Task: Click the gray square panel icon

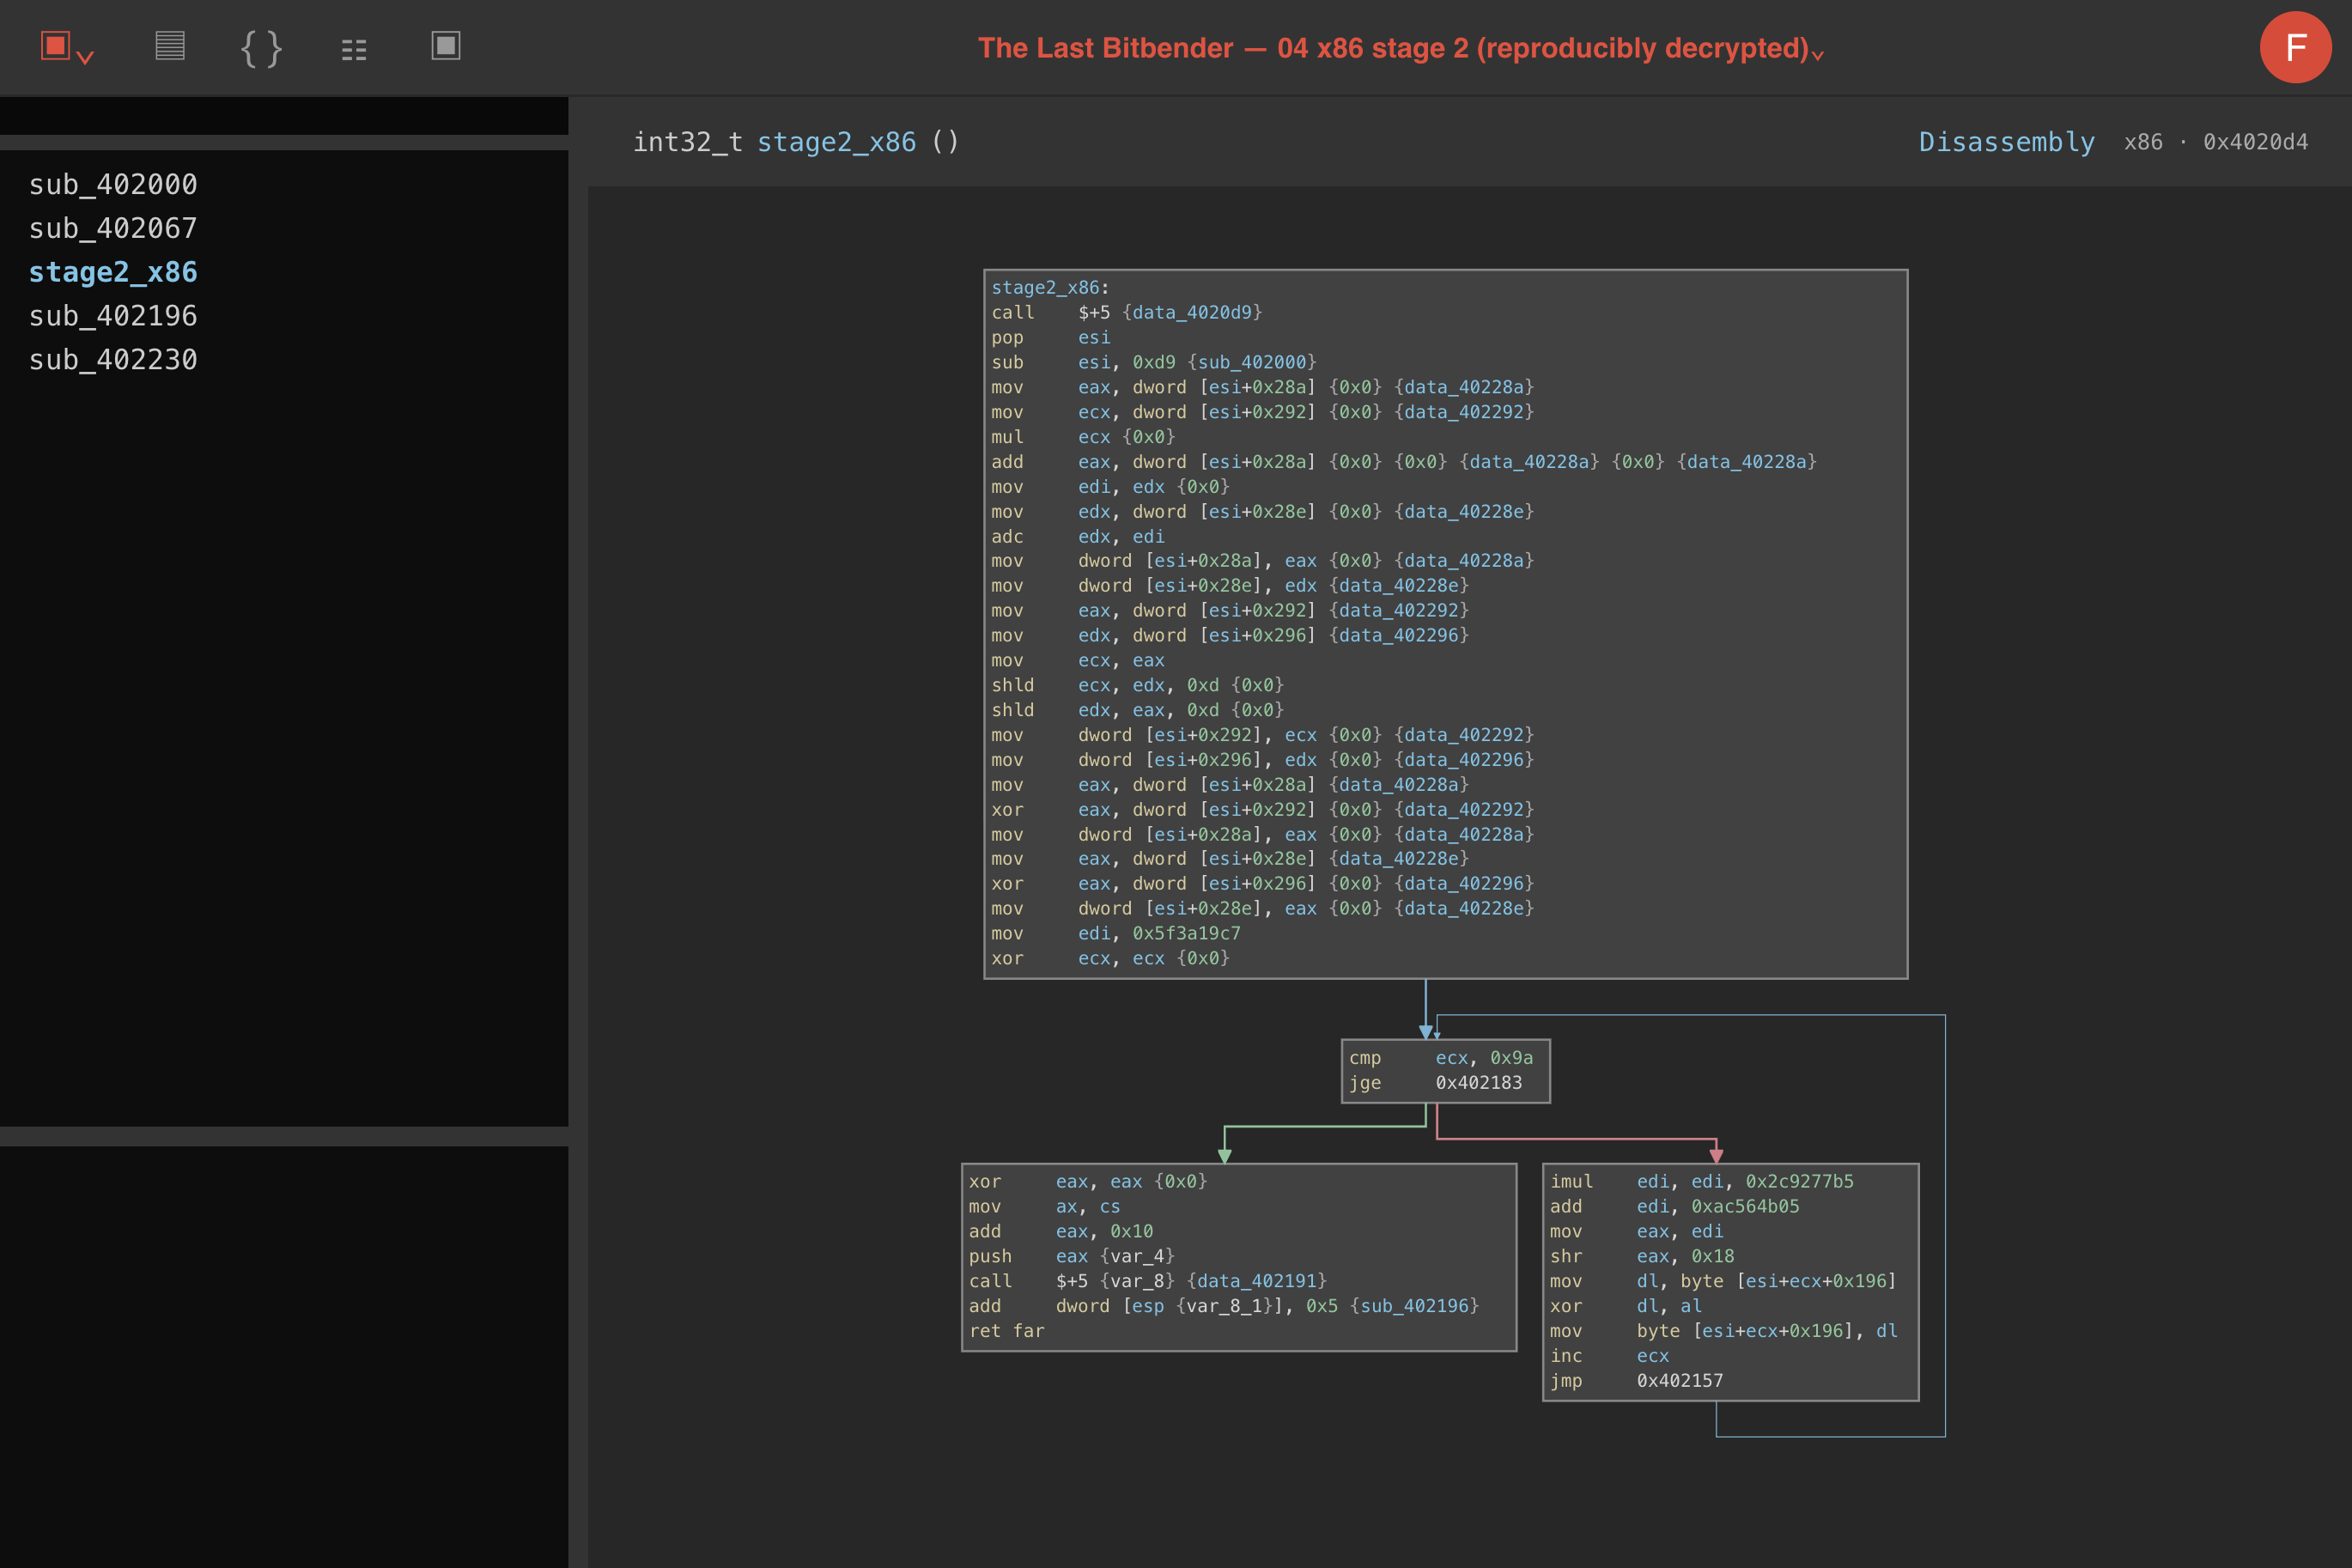Action: [x=446, y=46]
